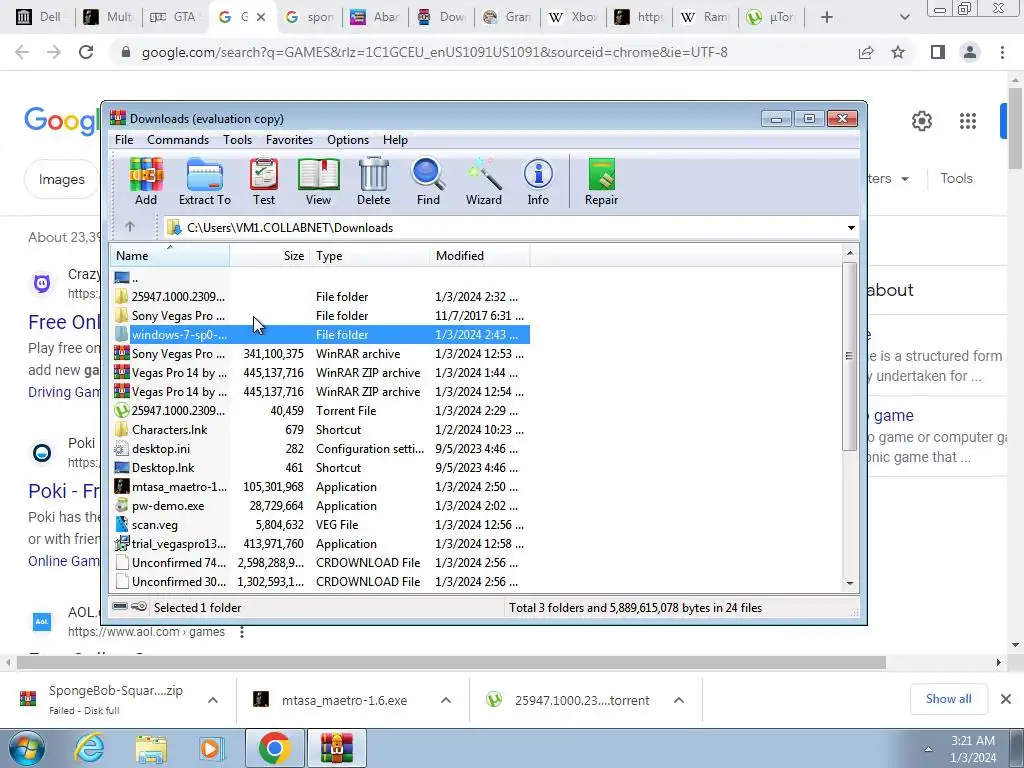Switch to the µTorrent tab
Screen dimensions: 1024x768
click(771, 17)
